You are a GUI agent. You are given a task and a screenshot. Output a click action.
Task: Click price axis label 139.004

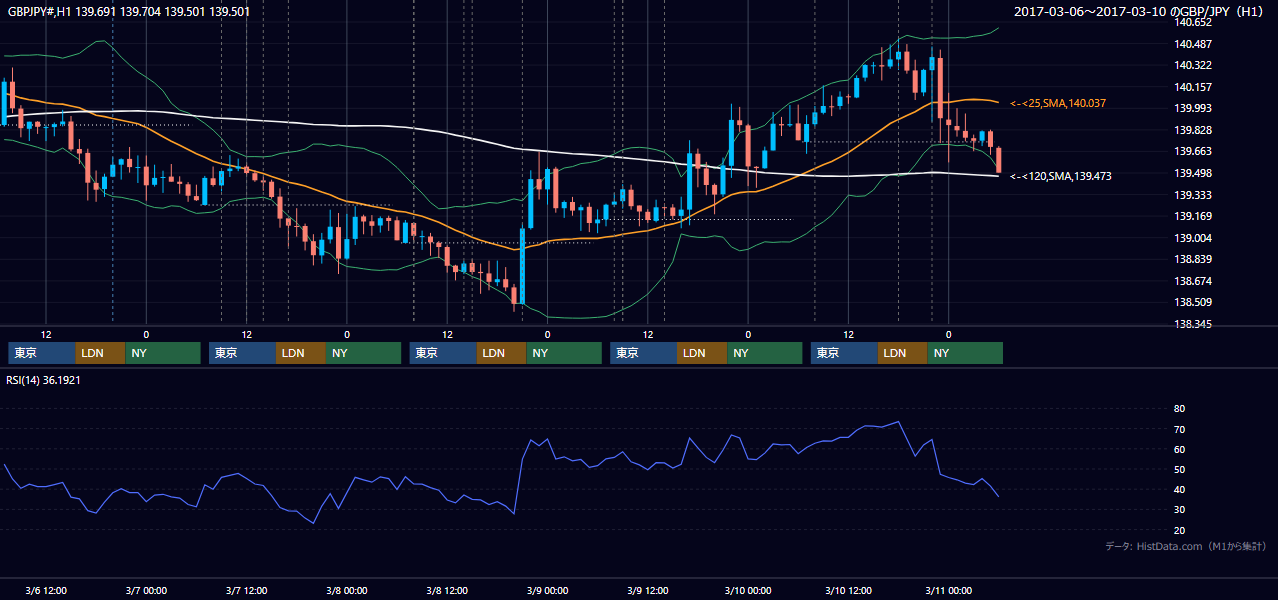1193,238
